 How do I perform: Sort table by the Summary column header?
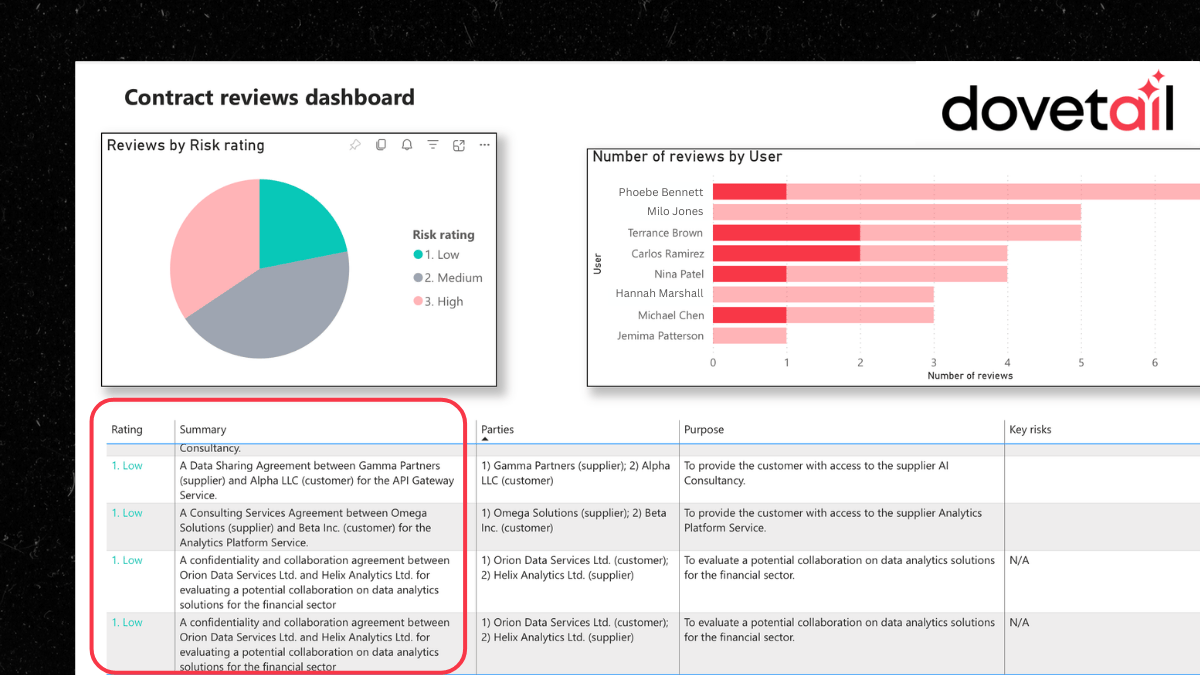[203, 430]
